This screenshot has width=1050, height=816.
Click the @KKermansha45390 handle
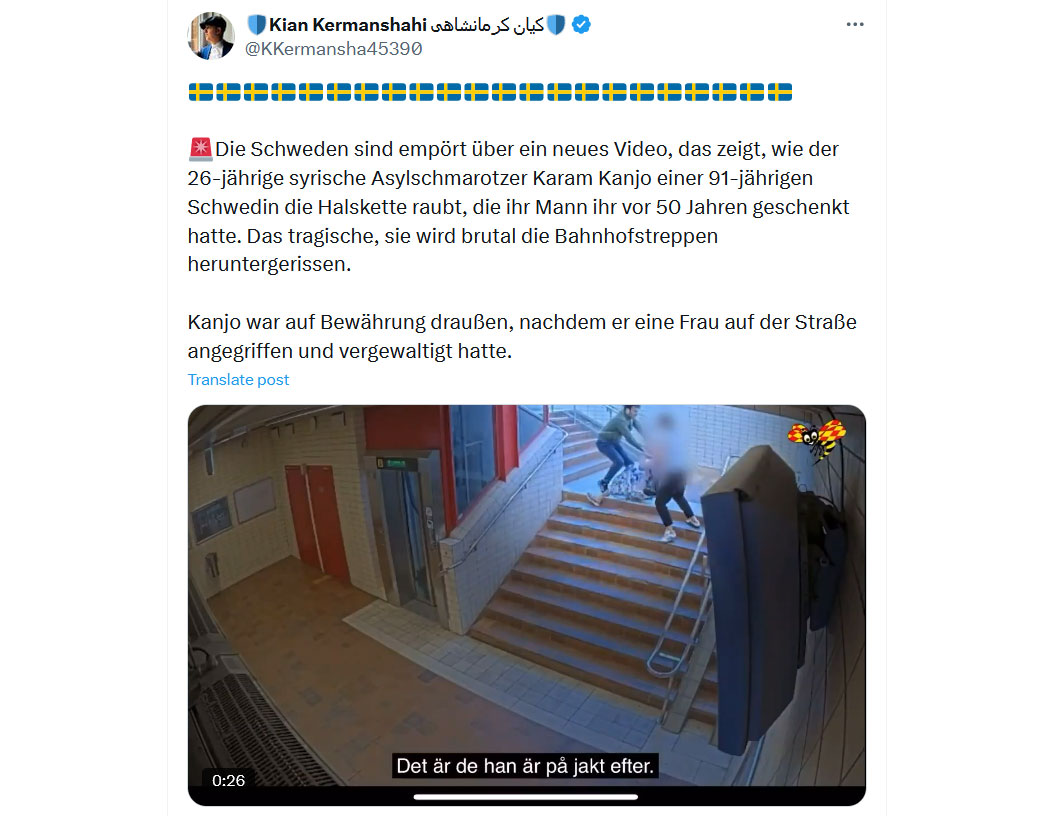coord(333,49)
